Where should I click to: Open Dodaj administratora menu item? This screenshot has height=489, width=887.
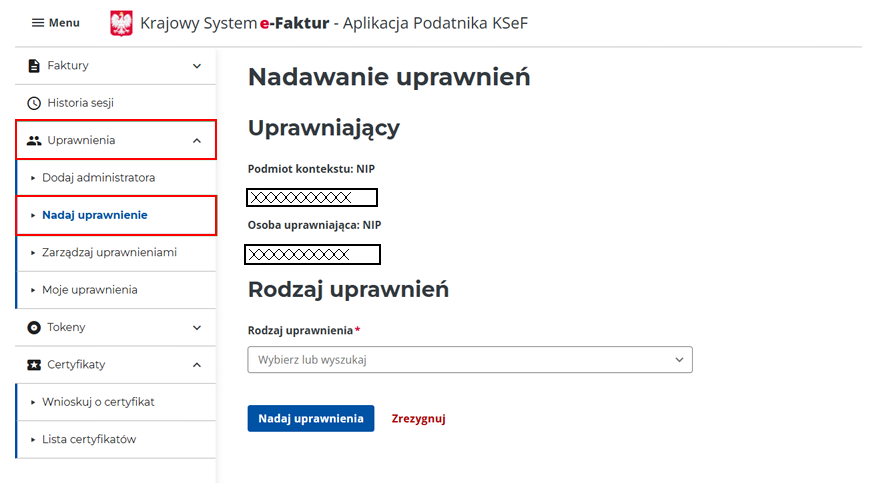click(98, 178)
